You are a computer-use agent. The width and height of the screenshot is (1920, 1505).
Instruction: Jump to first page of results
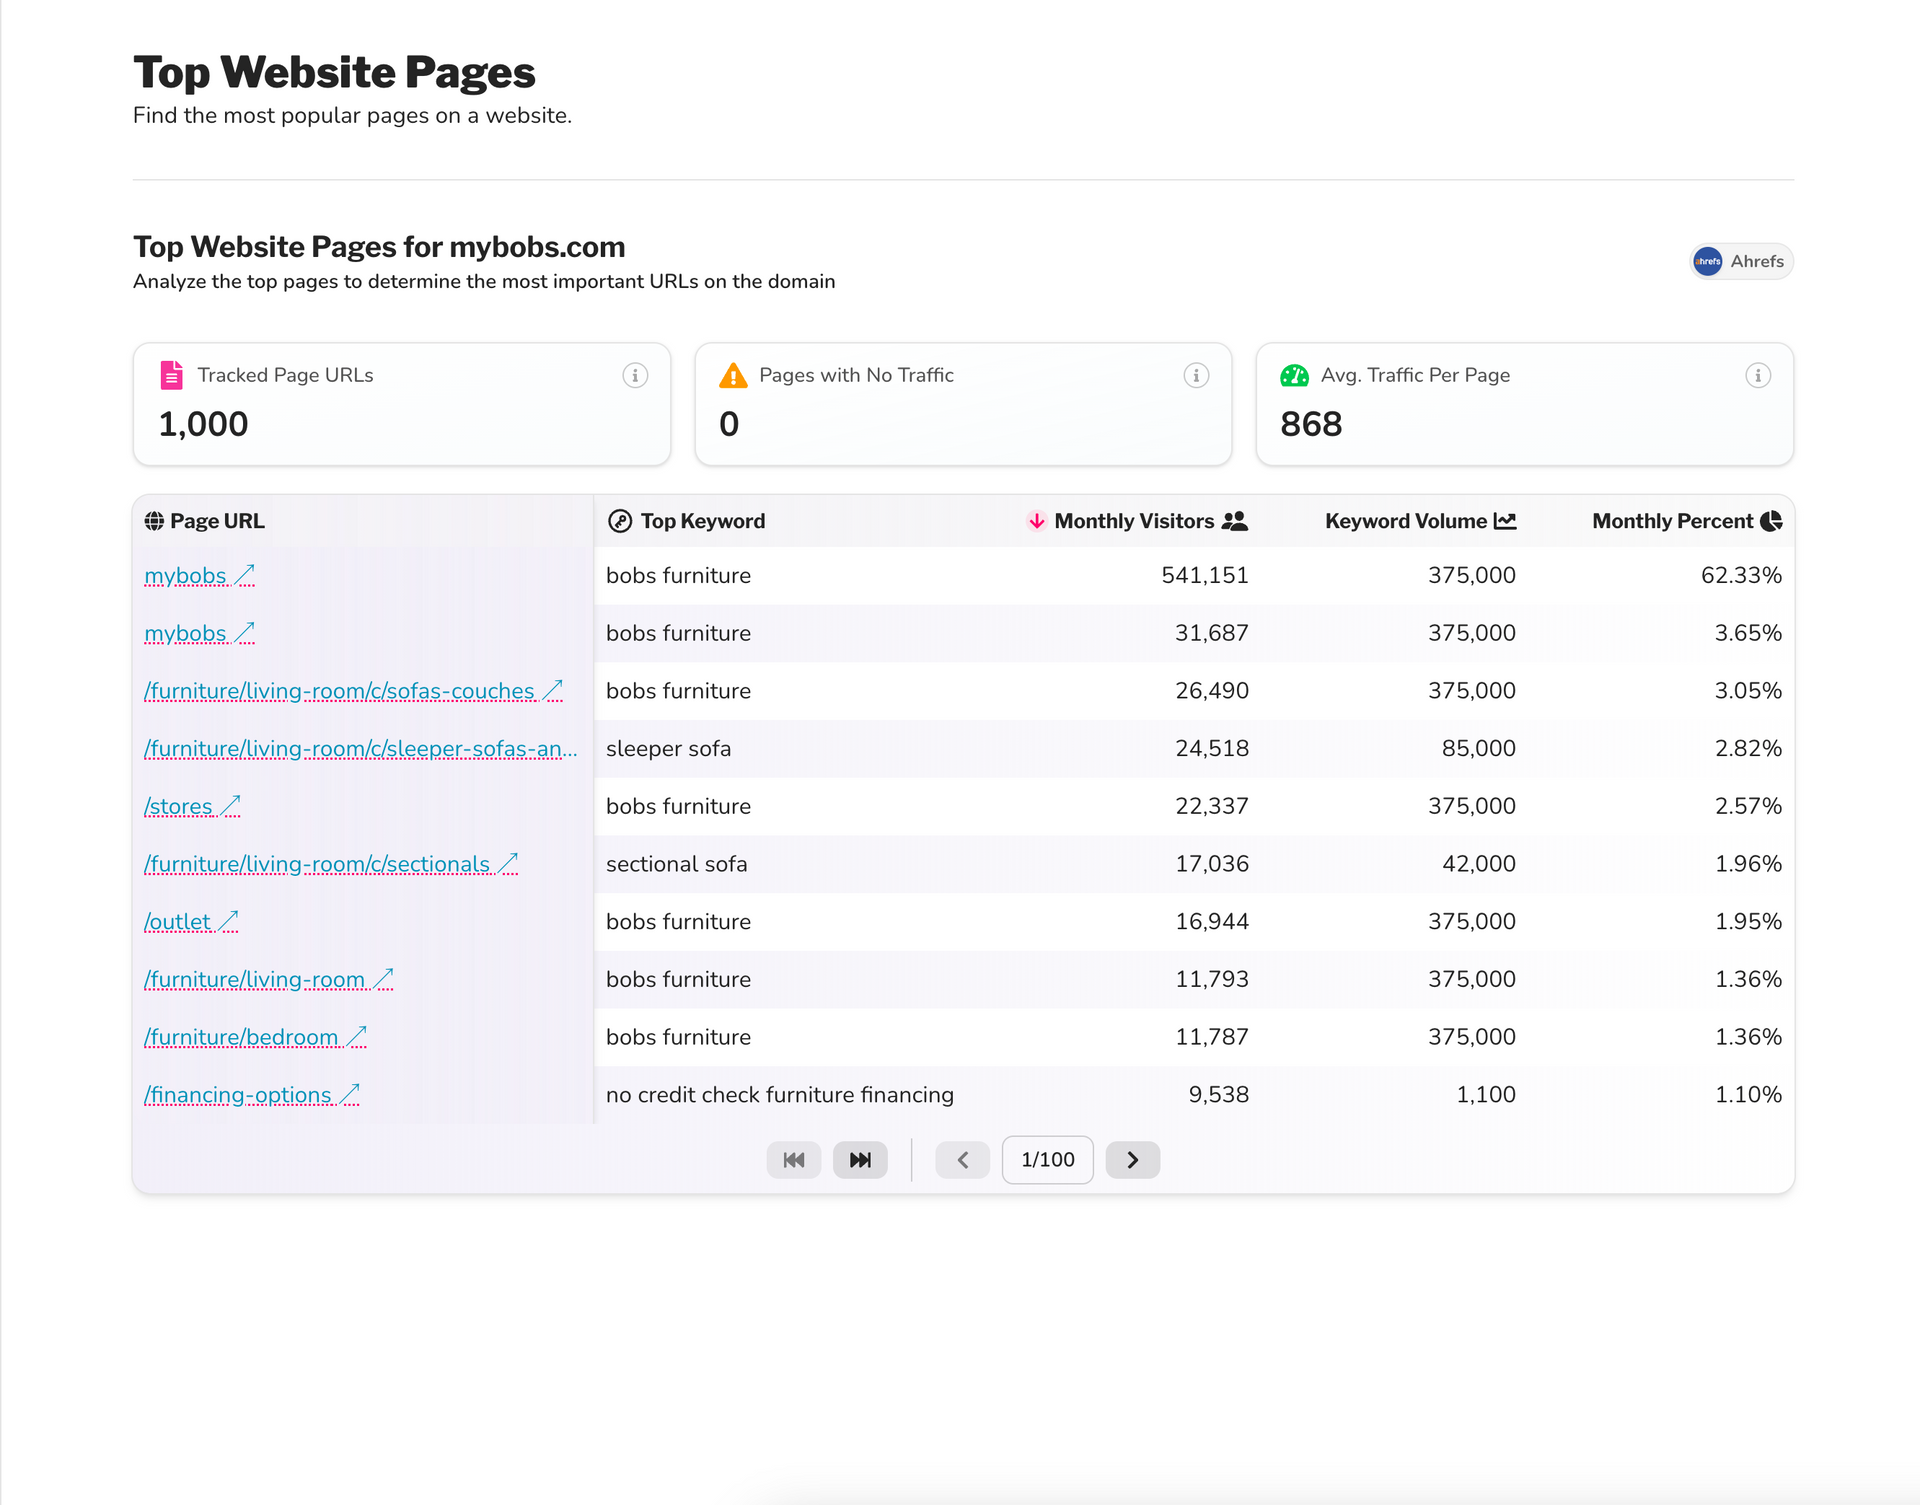[794, 1160]
